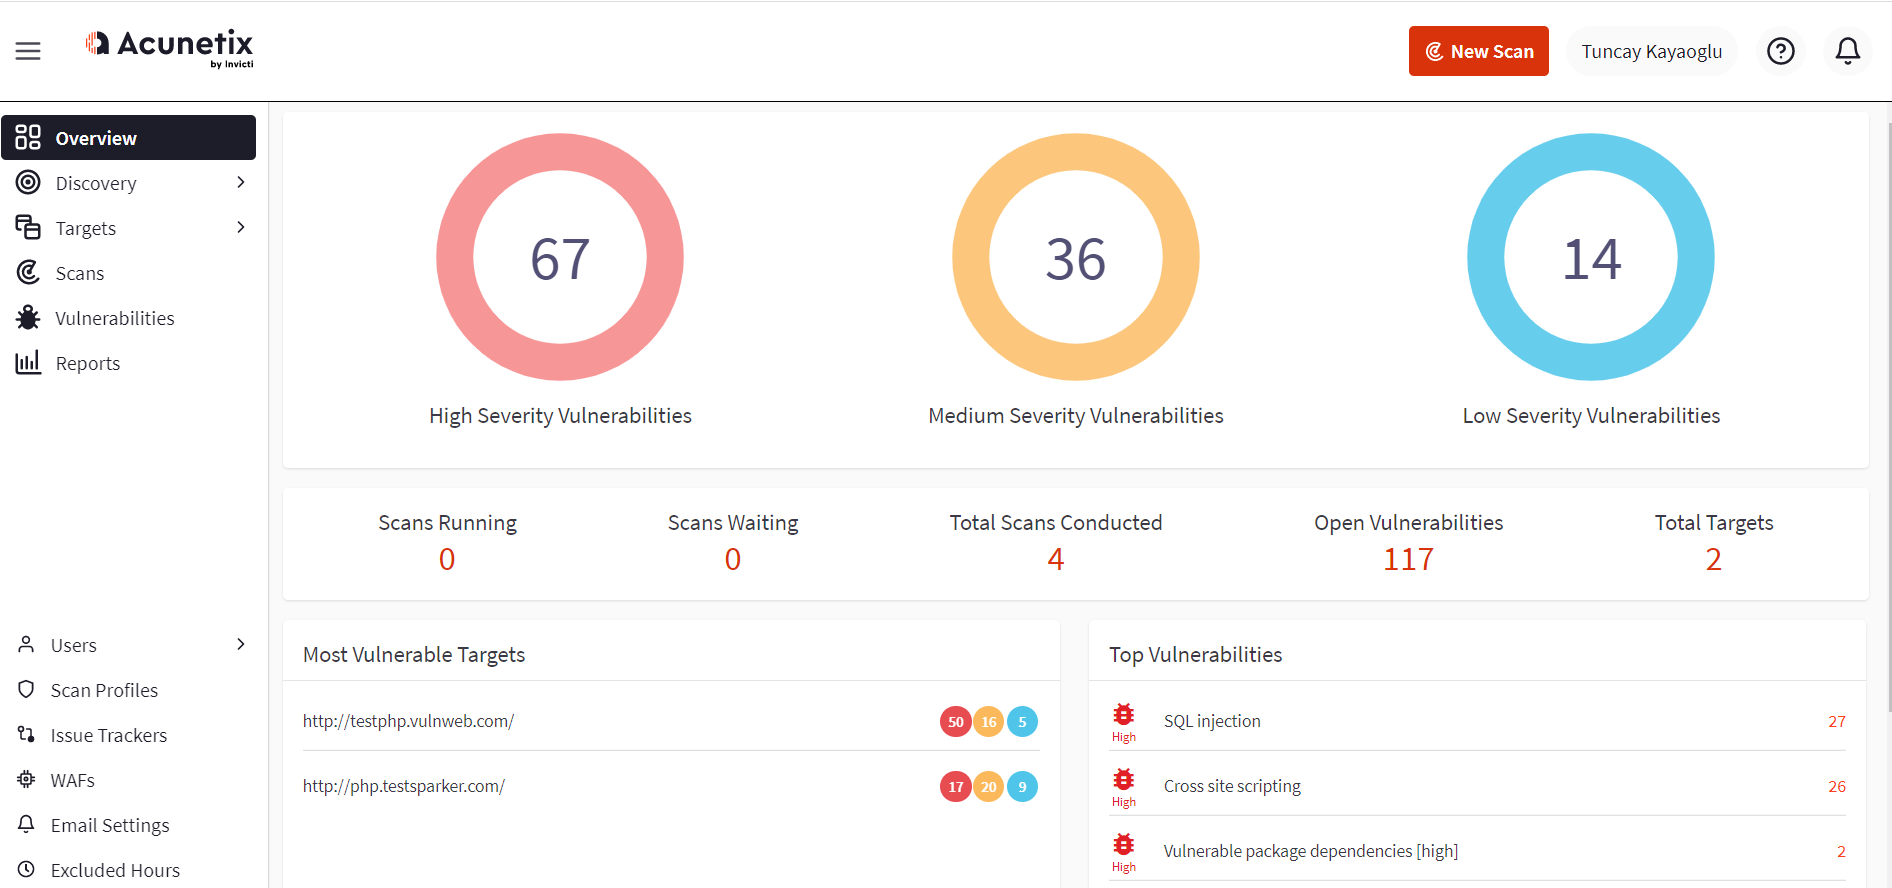Open the hamburger menu icon
Screen dimensions: 1892x888
28,51
